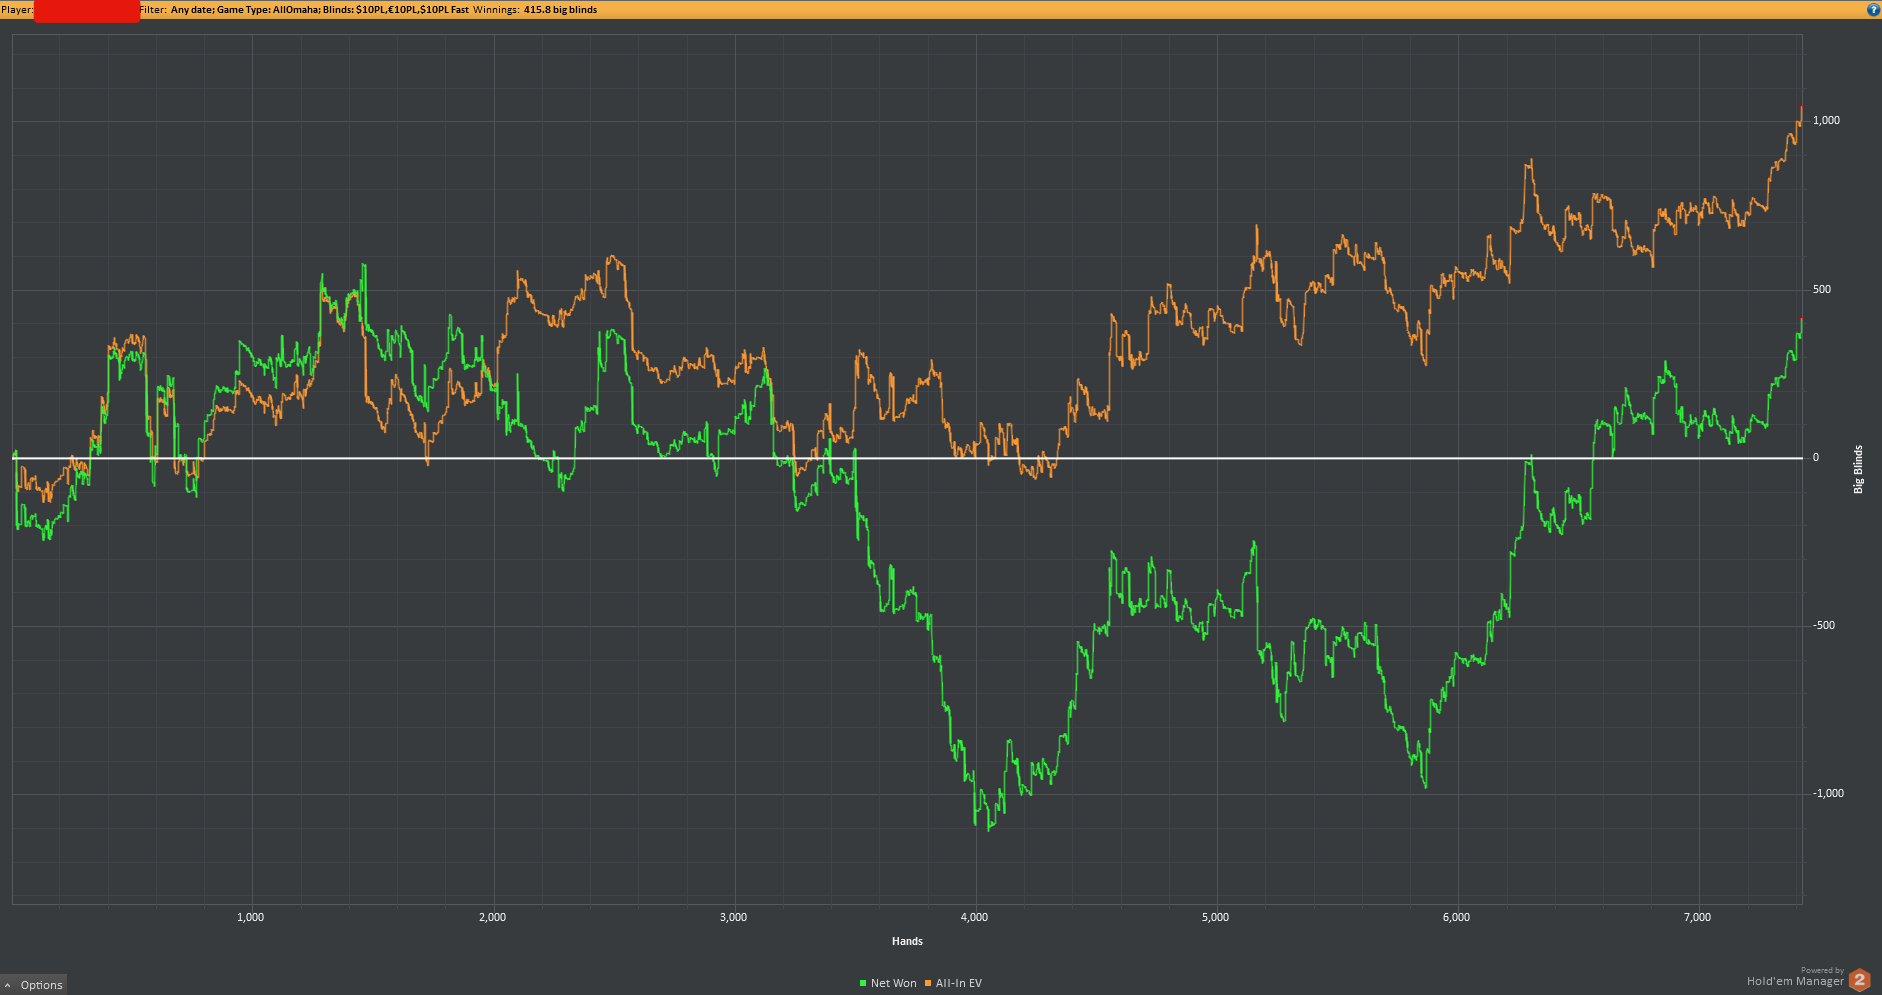
Task: Select the Net Won legend label
Action: click(x=893, y=983)
